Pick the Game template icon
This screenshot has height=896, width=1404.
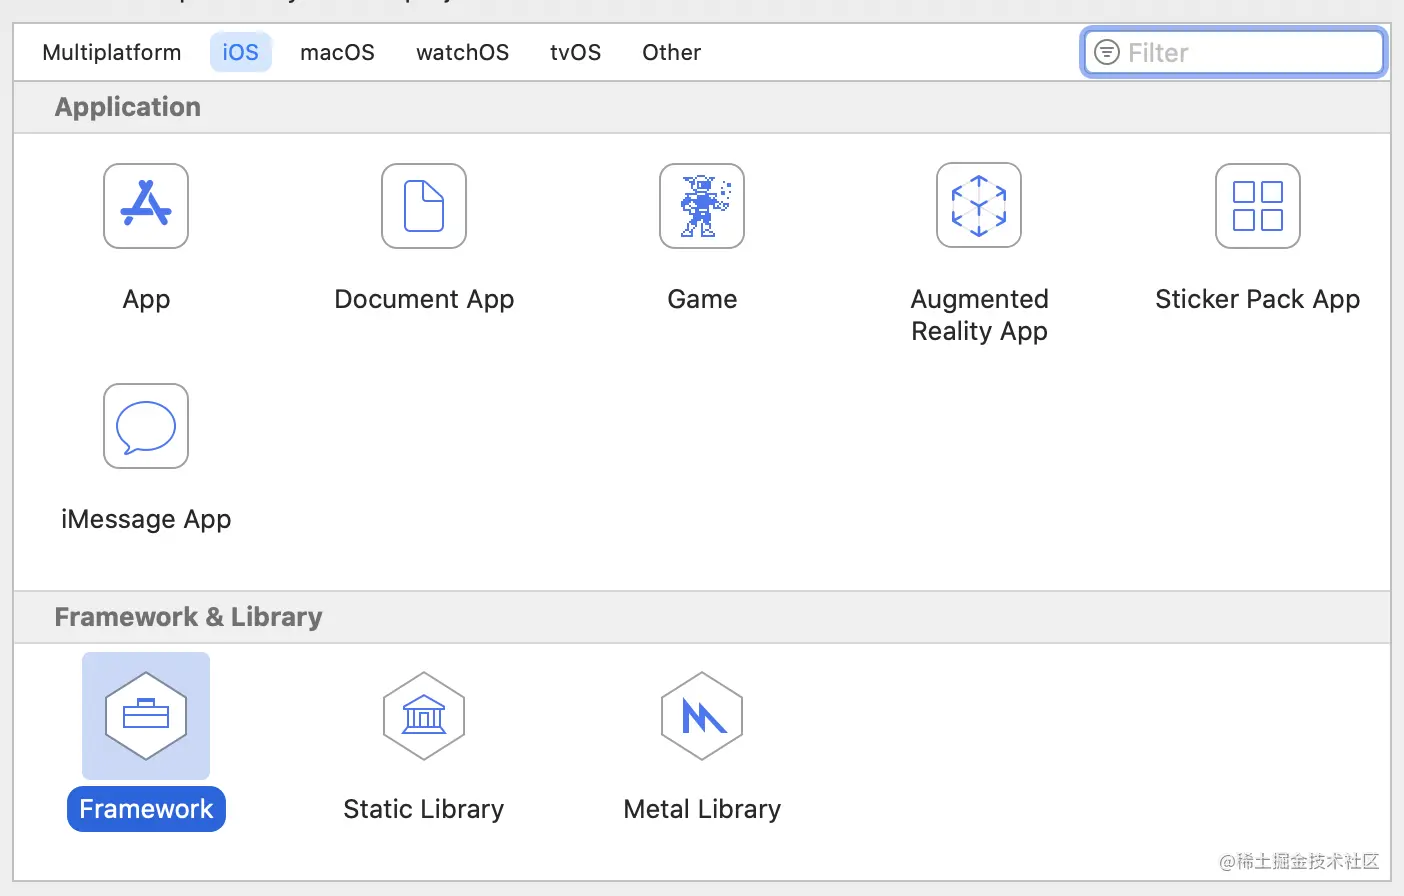coord(702,206)
